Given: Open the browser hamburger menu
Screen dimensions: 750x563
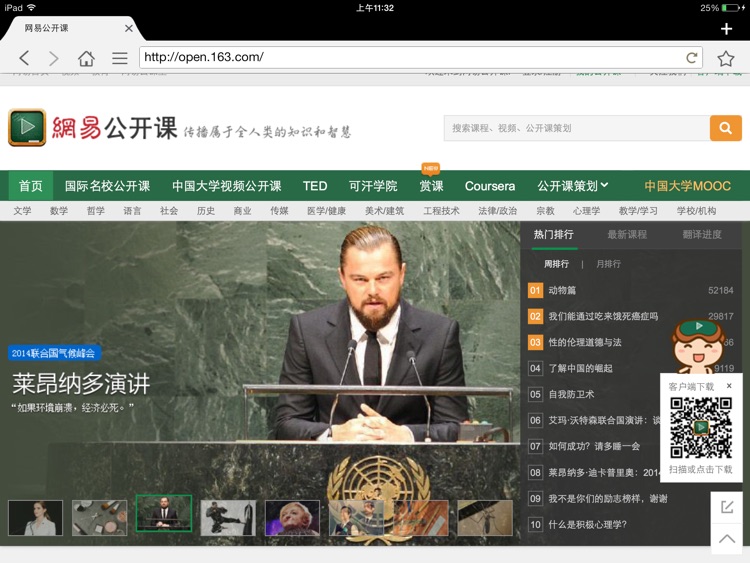Looking at the screenshot, I should point(120,58).
